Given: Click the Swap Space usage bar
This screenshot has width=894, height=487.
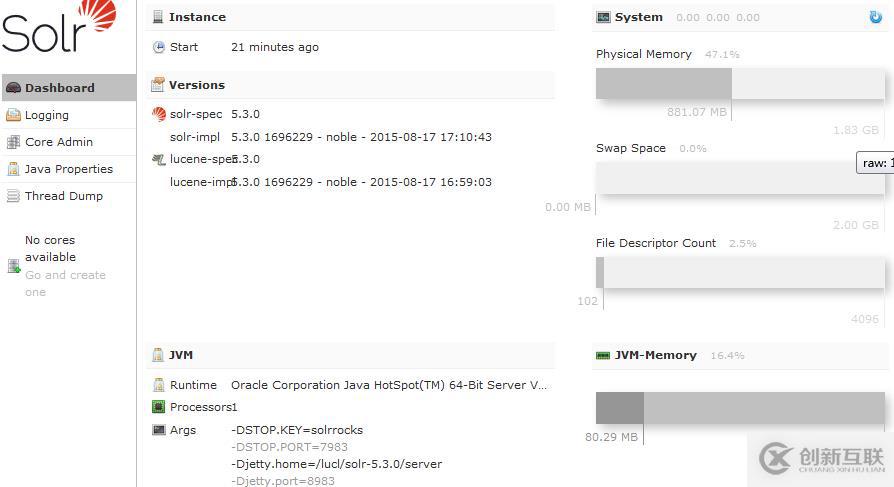Looking at the screenshot, I should click(740, 178).
